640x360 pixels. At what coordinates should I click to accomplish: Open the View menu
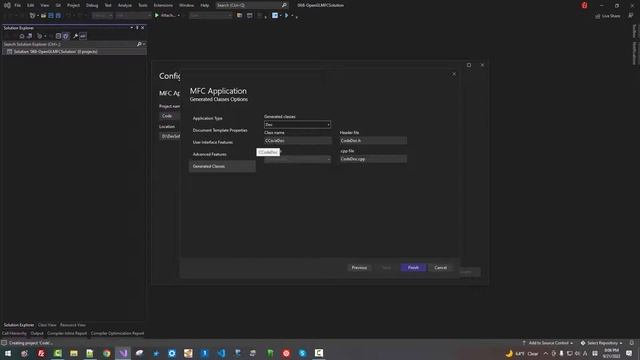click(x=44, y=5)
